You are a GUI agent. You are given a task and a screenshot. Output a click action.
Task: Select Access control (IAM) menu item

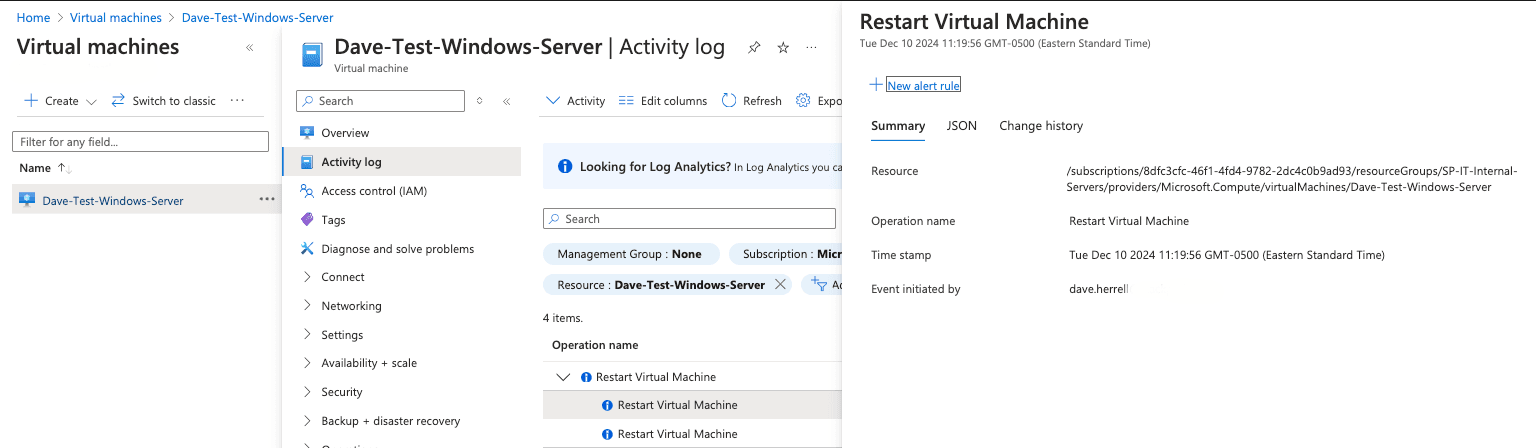373,191
